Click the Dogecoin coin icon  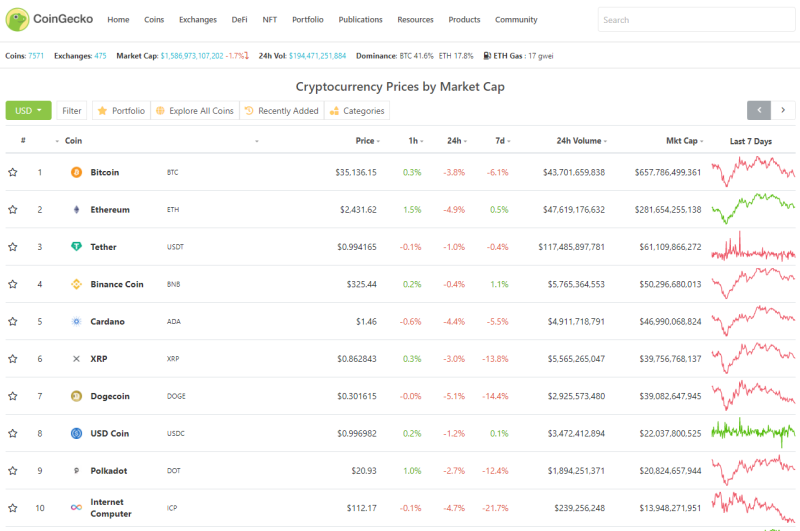[76, 396]
